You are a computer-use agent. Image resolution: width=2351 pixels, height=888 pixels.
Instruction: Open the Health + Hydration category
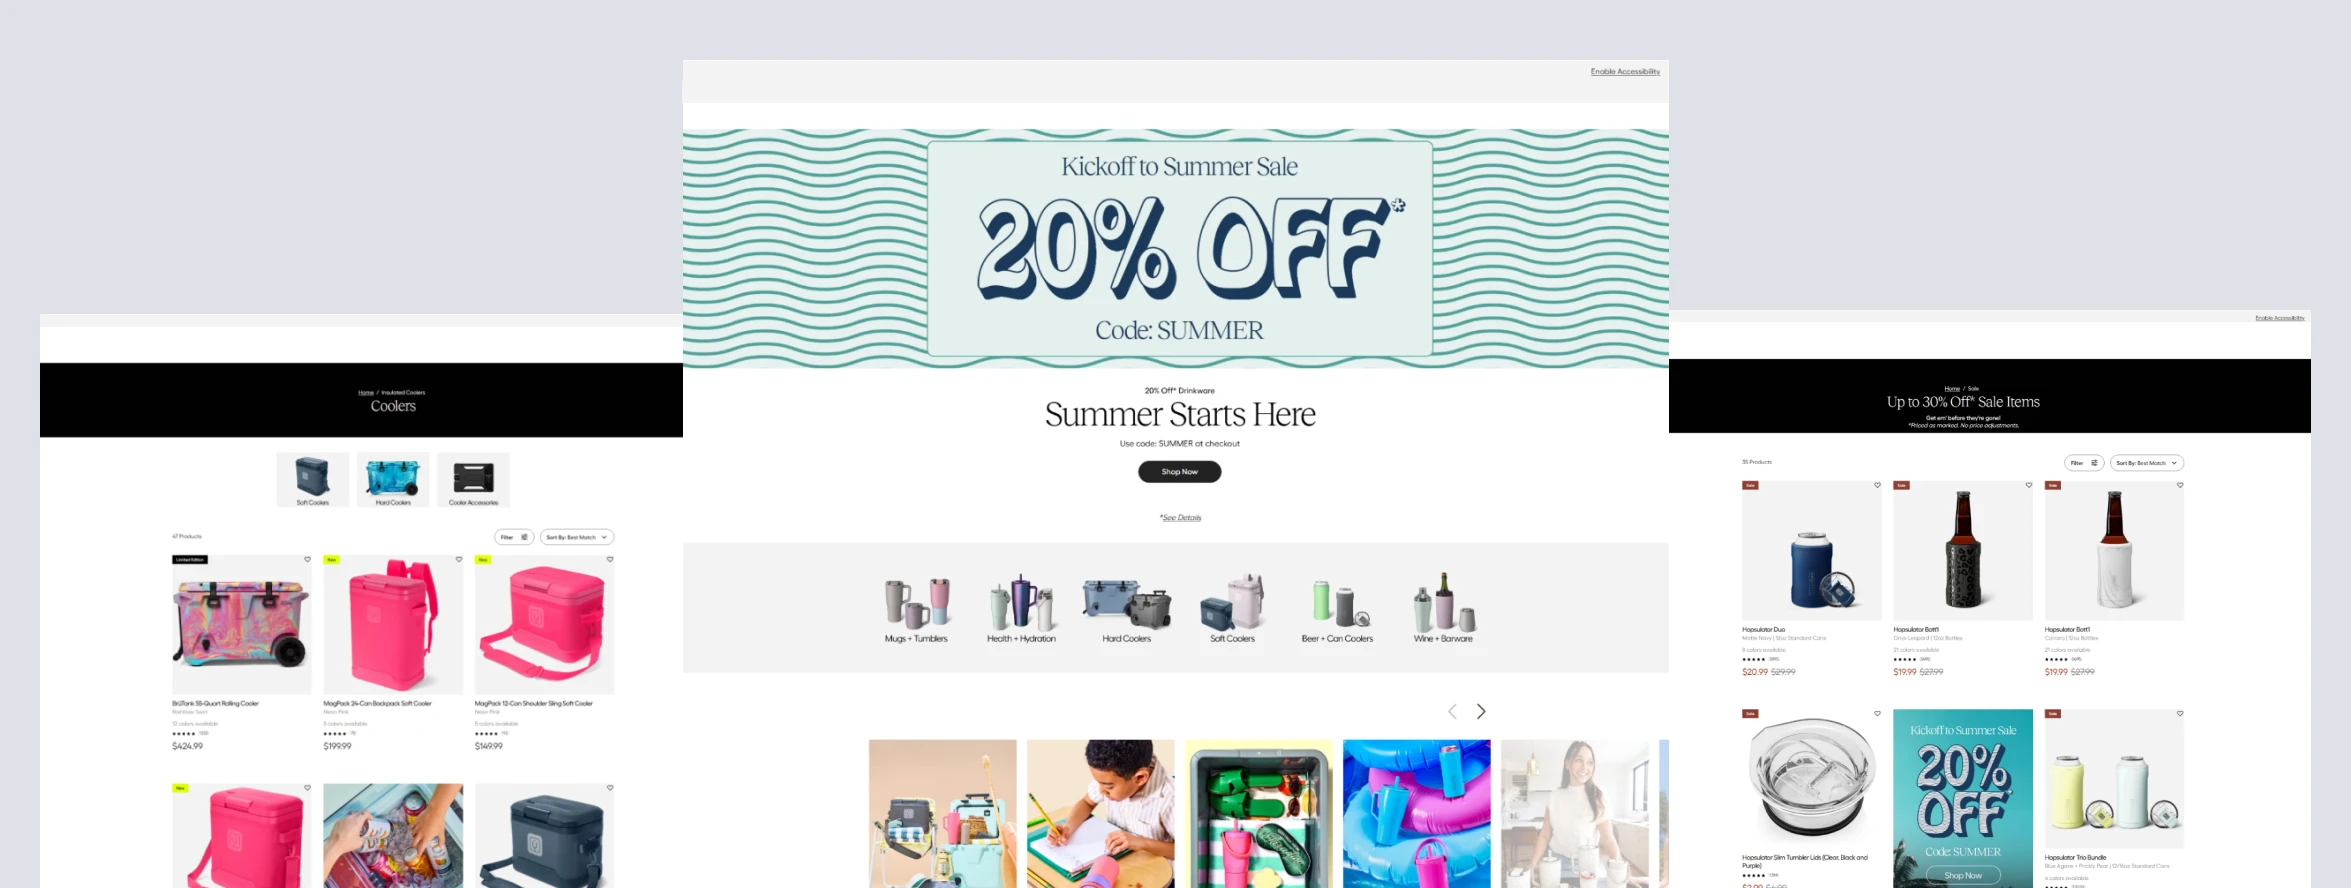[1021, 610]
